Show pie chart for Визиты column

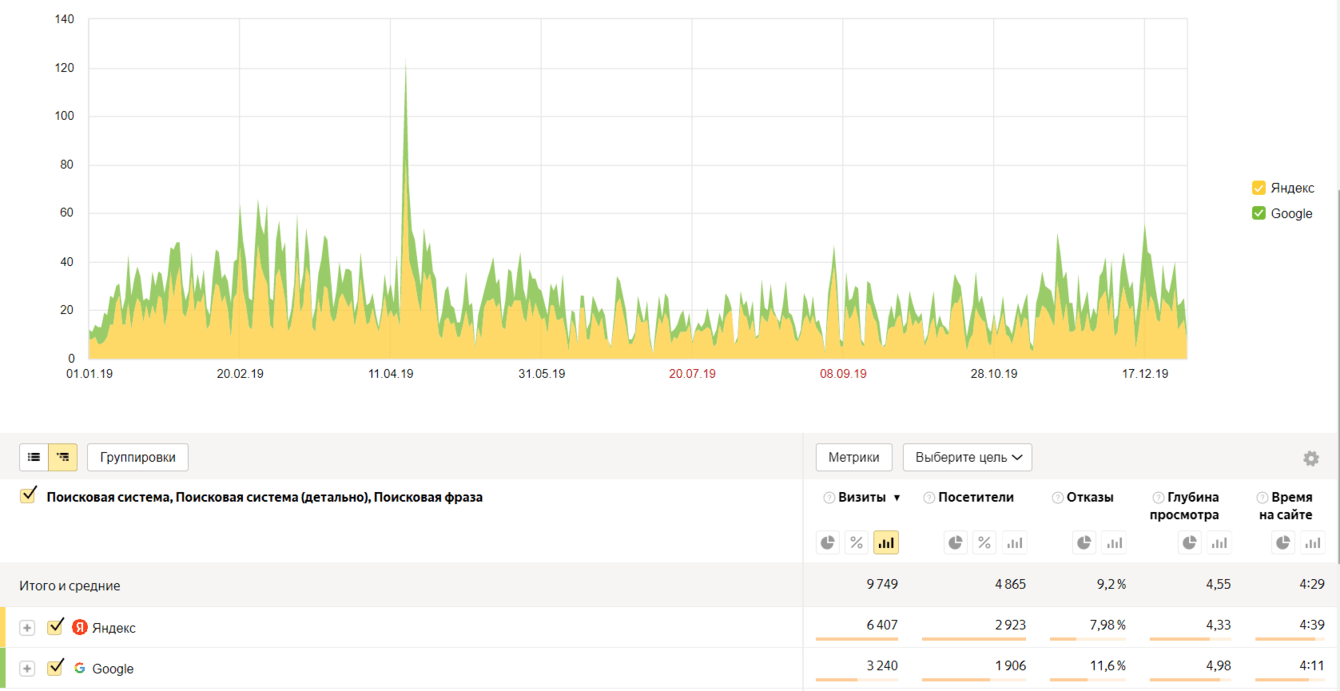click(828, 542)
